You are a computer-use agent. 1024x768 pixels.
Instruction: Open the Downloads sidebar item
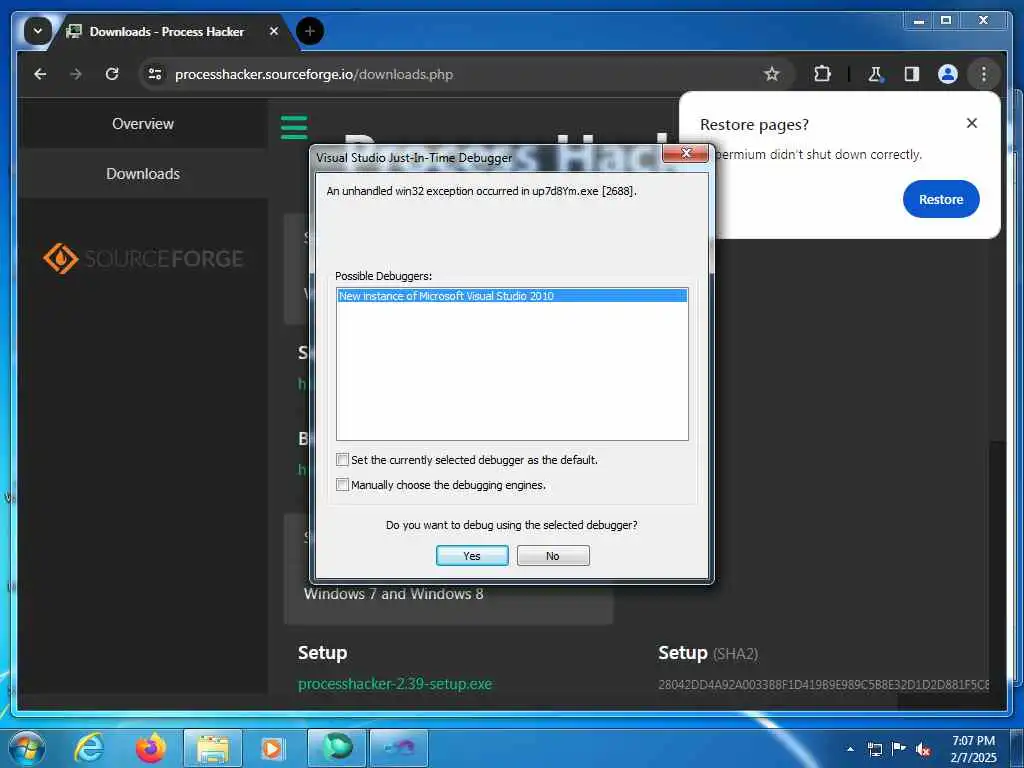pos(143,174)
